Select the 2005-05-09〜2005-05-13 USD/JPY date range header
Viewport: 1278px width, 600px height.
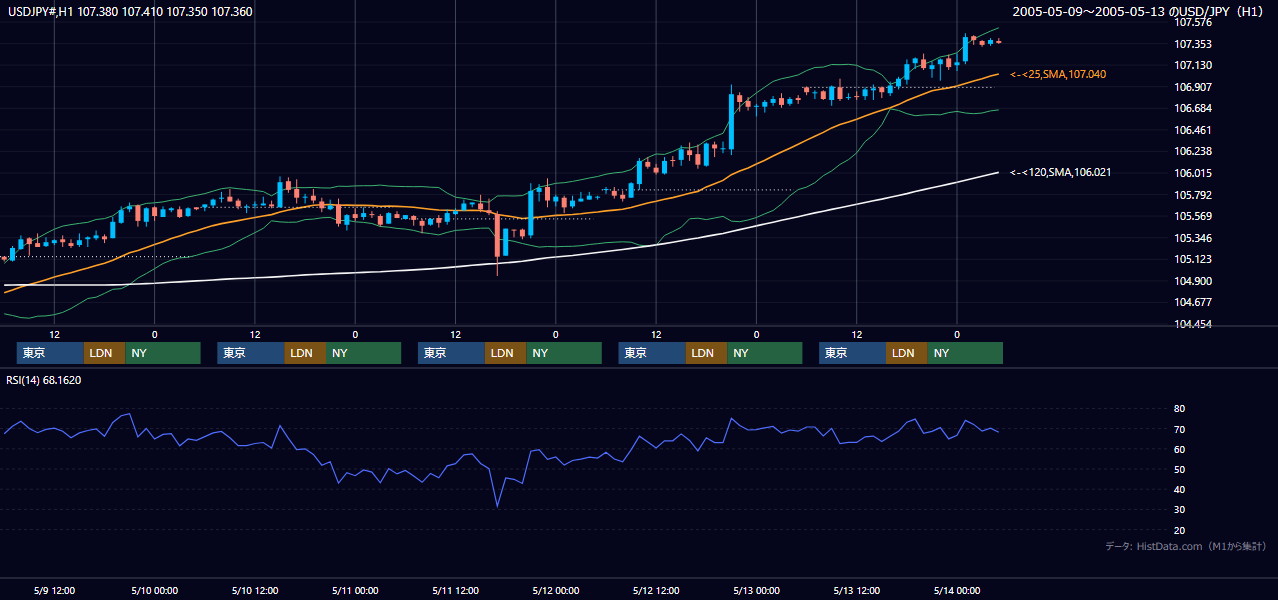(1139, 12)
